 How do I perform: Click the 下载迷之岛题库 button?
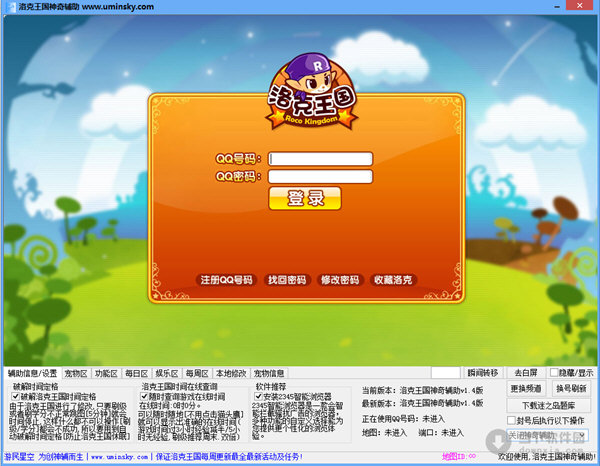click(548, 405)
